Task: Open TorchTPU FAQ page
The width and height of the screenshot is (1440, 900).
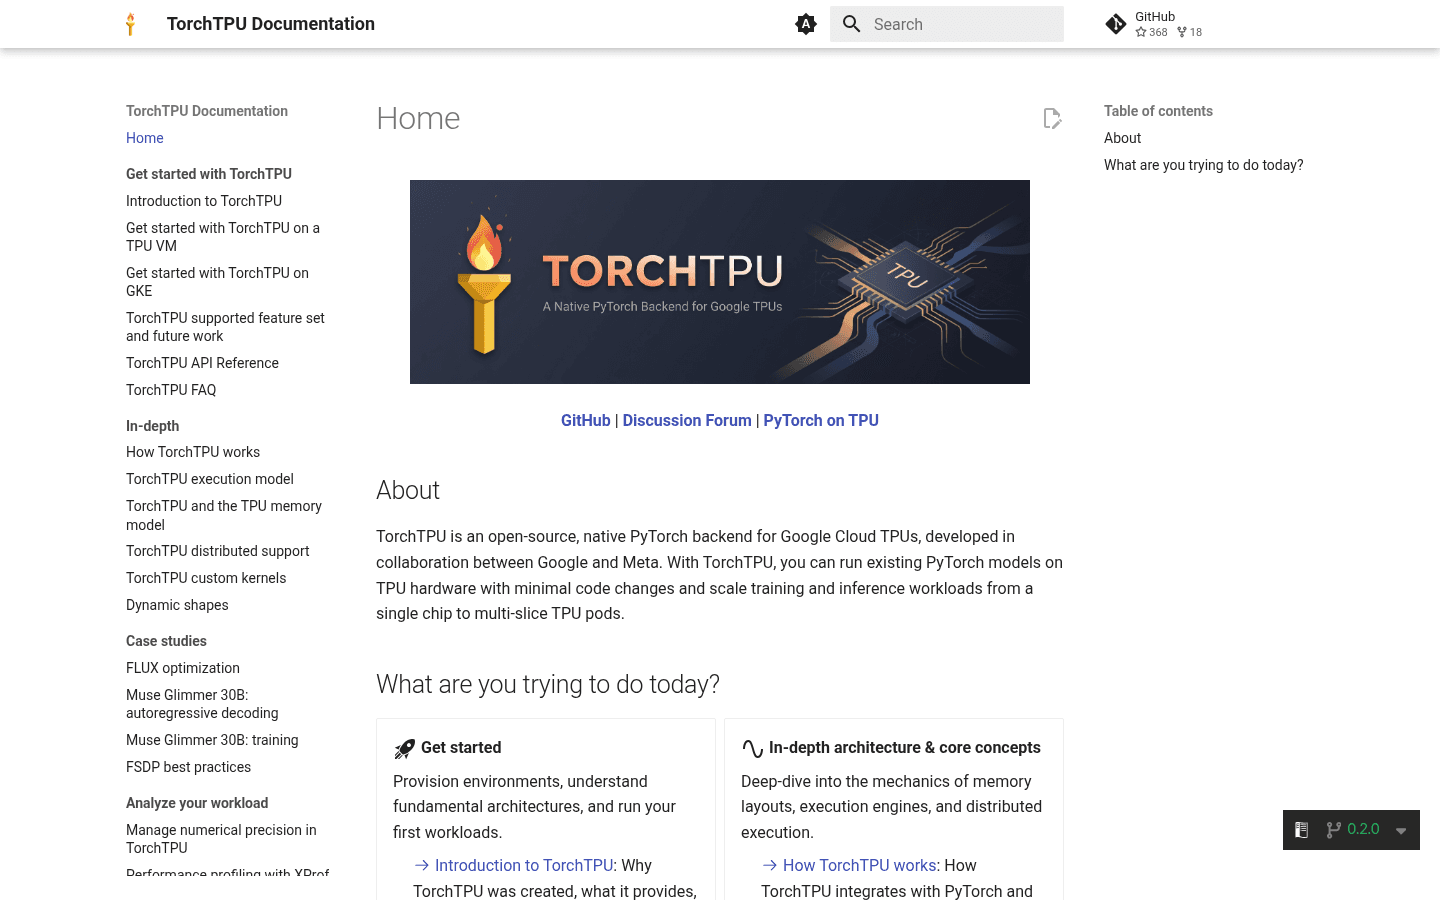Action: [x=171, y=390]
